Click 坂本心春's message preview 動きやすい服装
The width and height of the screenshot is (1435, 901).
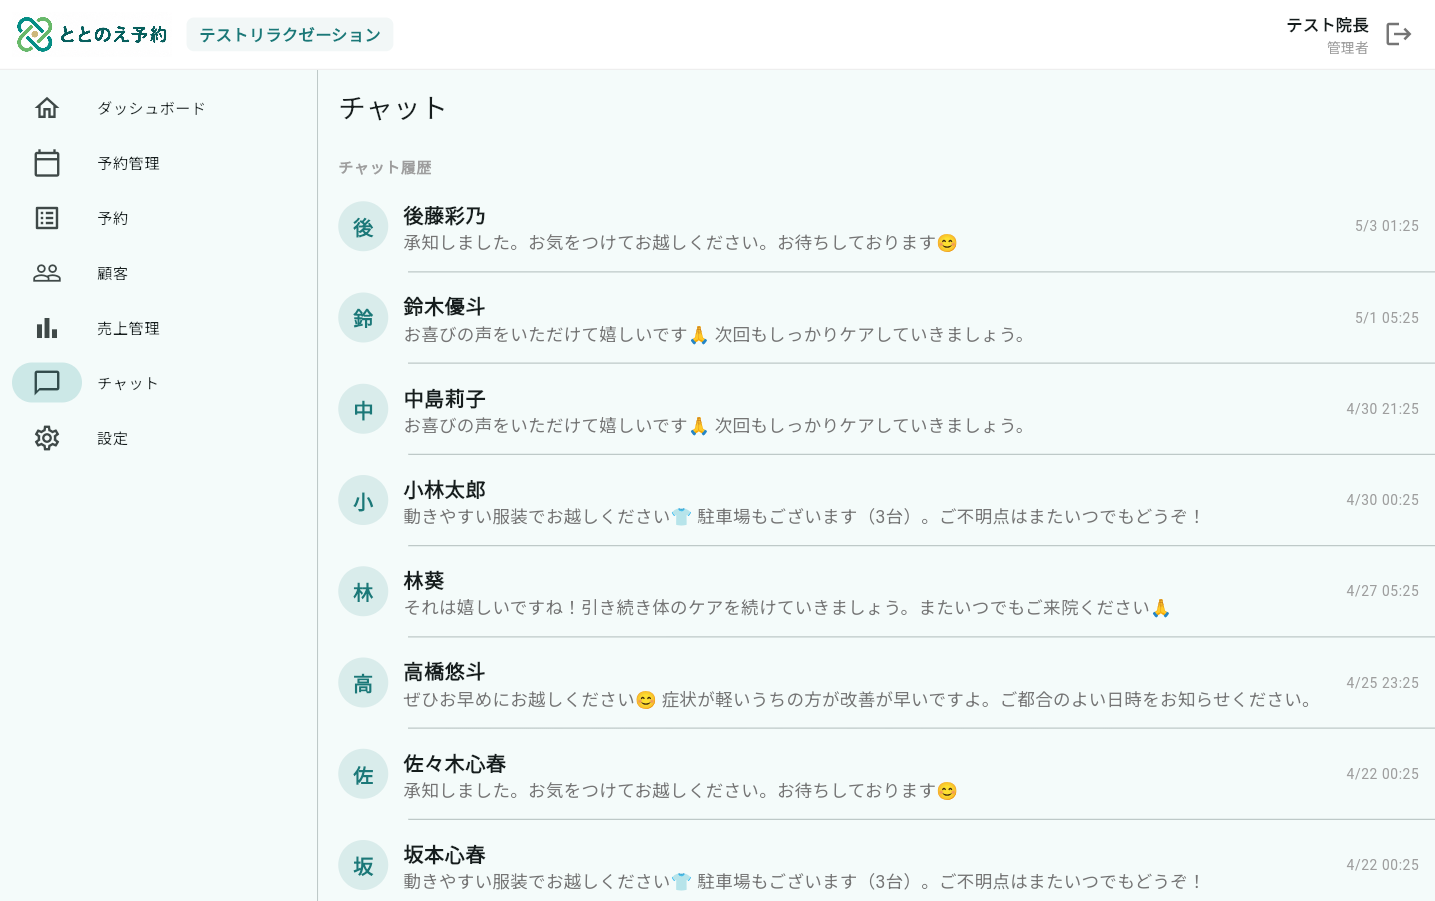803,882
